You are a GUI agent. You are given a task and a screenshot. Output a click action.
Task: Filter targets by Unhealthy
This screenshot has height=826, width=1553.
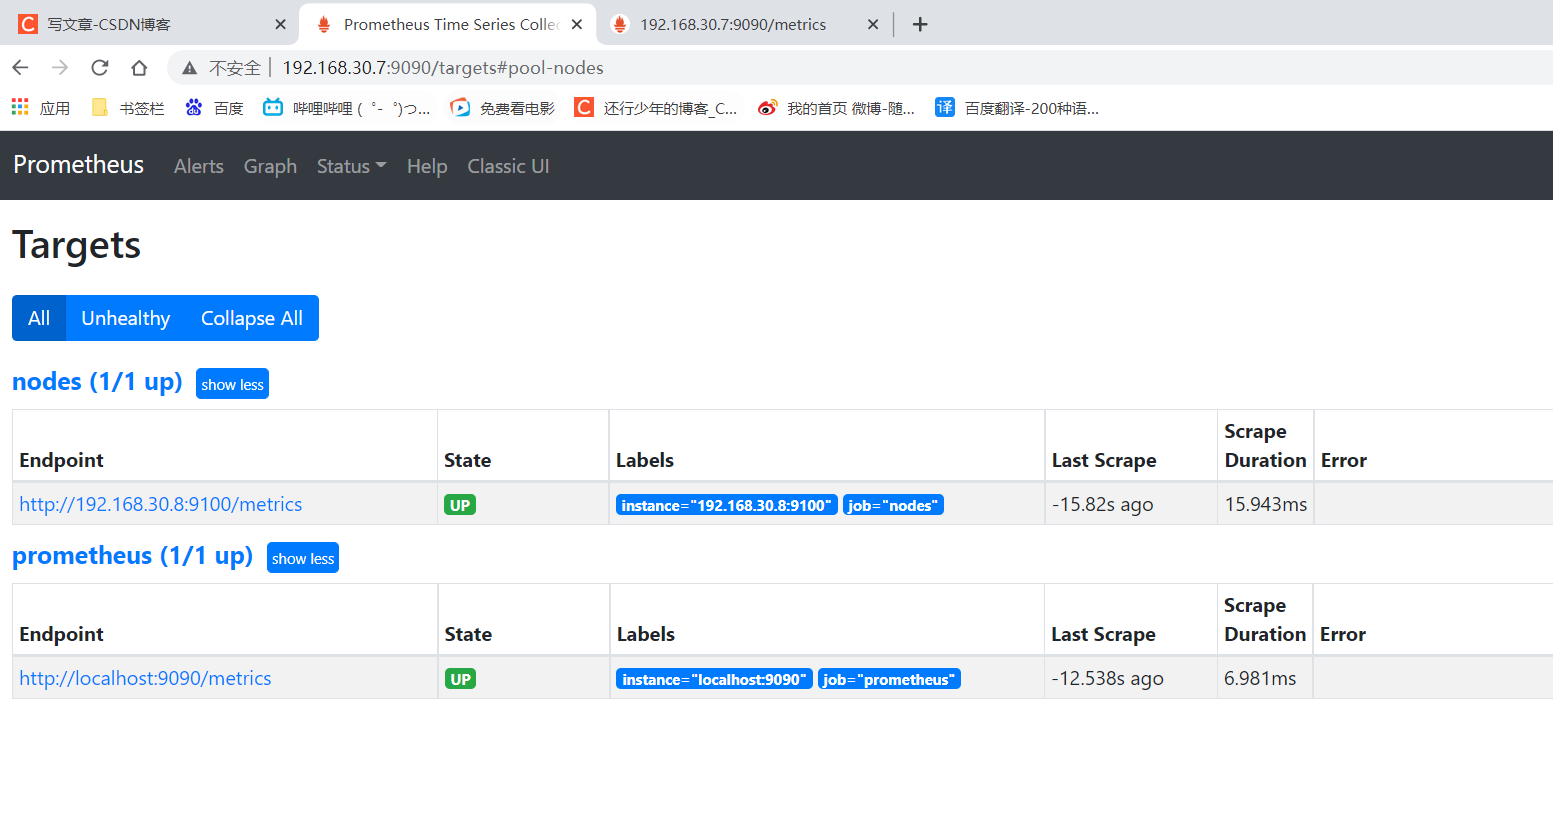pos(126,318)
